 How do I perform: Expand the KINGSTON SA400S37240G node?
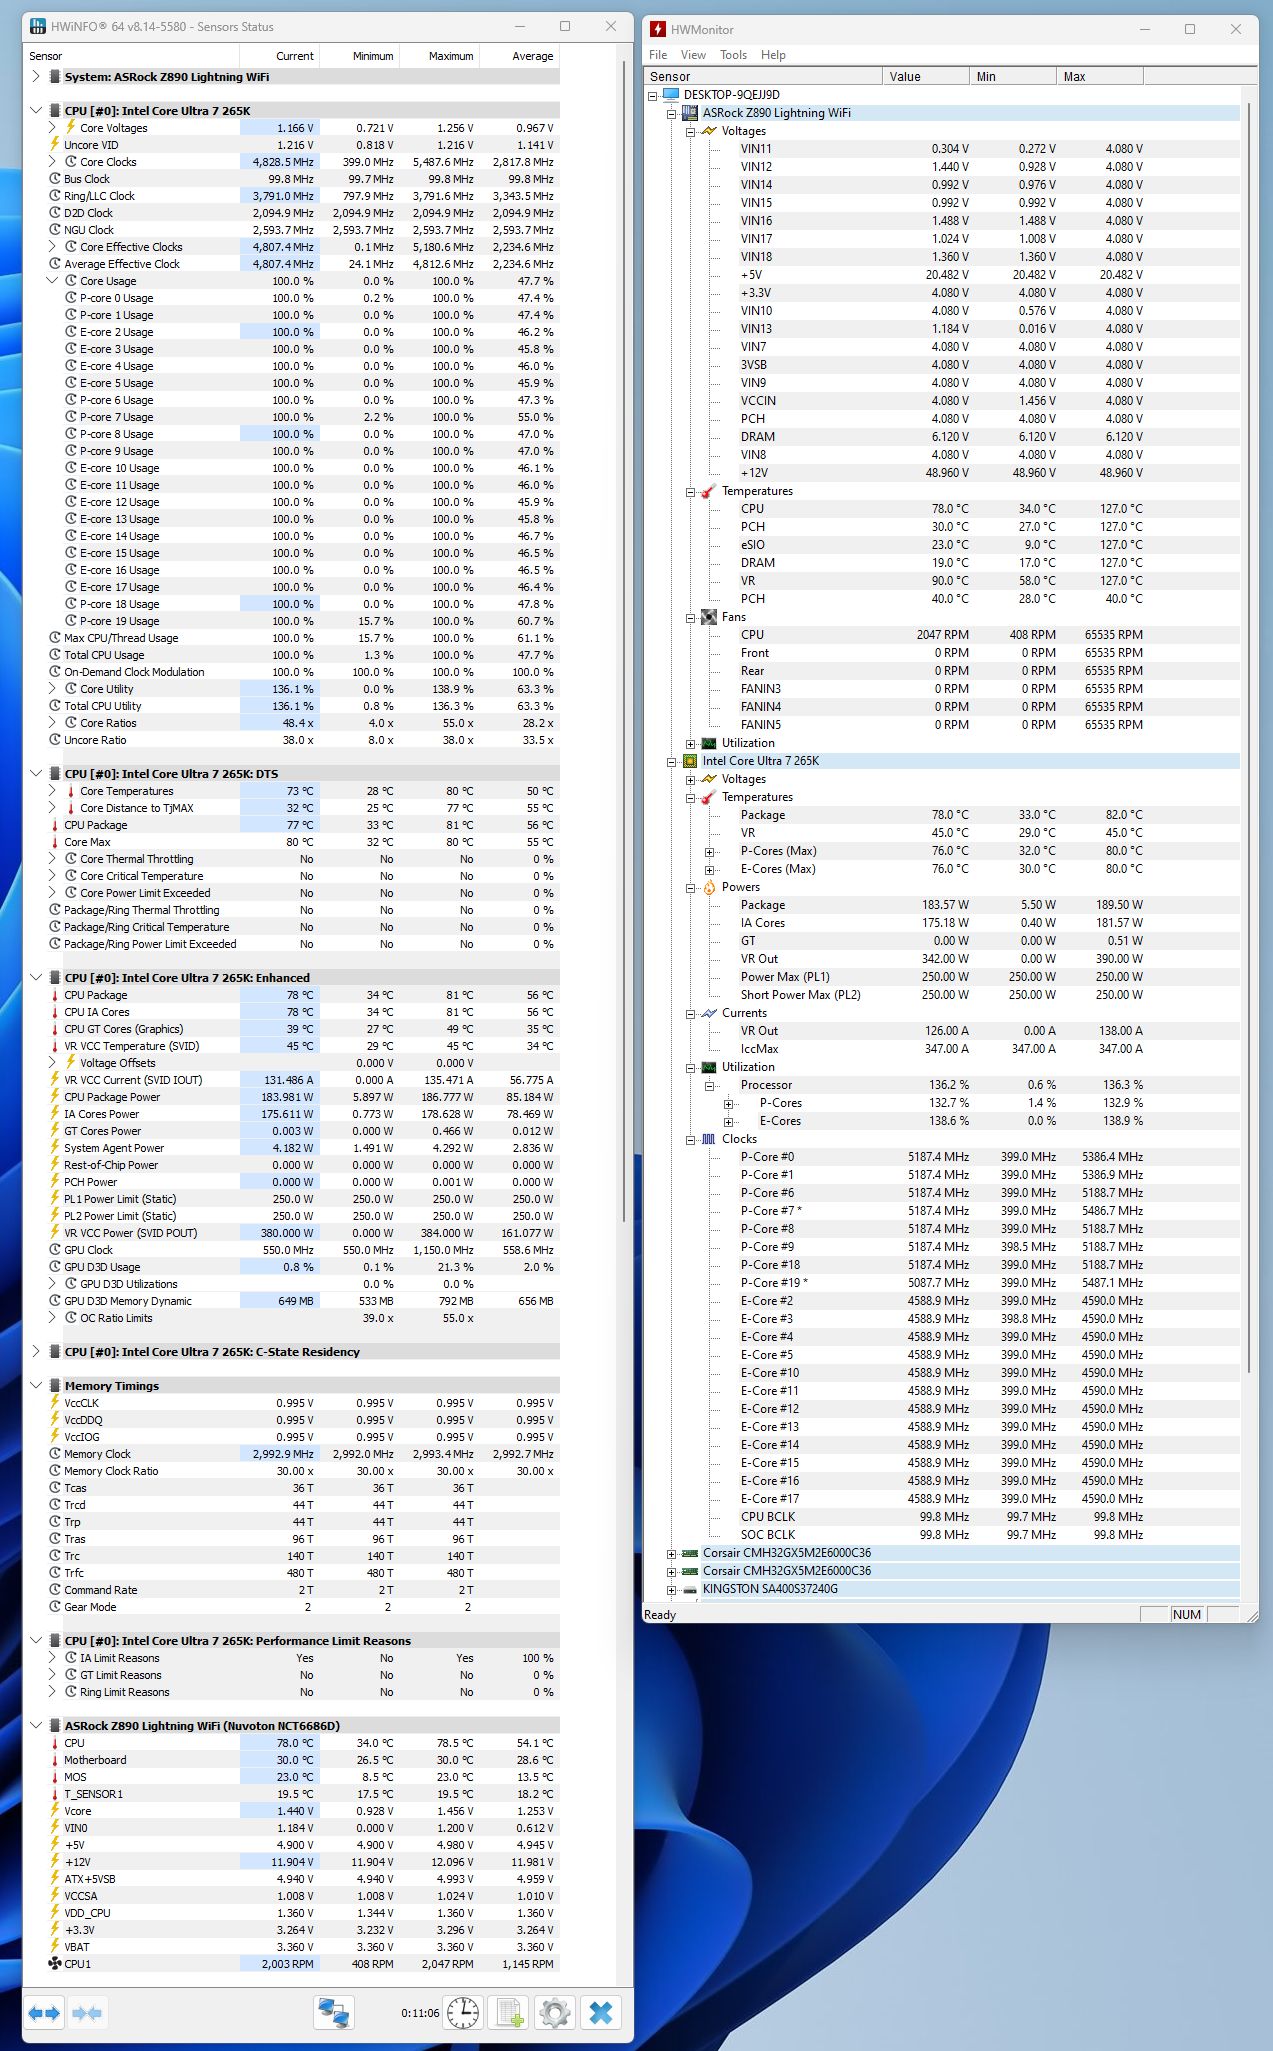point(671,1589)
